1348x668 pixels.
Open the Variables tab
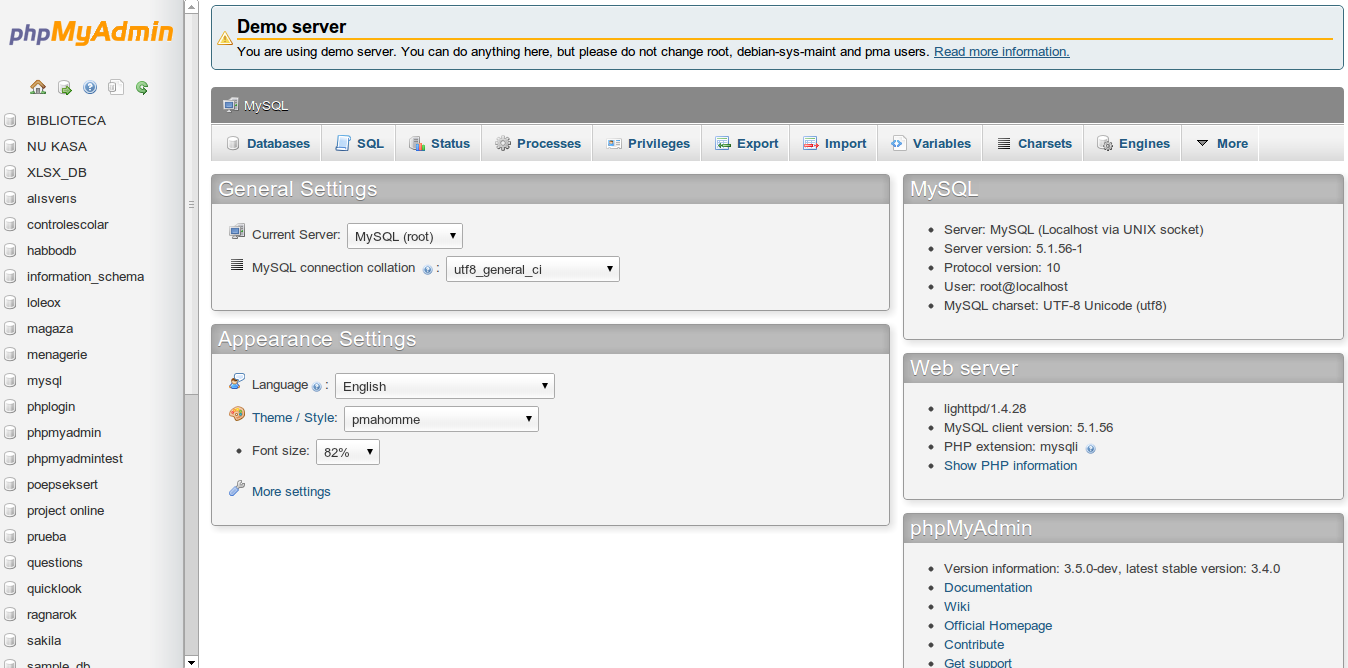(930, 143)
